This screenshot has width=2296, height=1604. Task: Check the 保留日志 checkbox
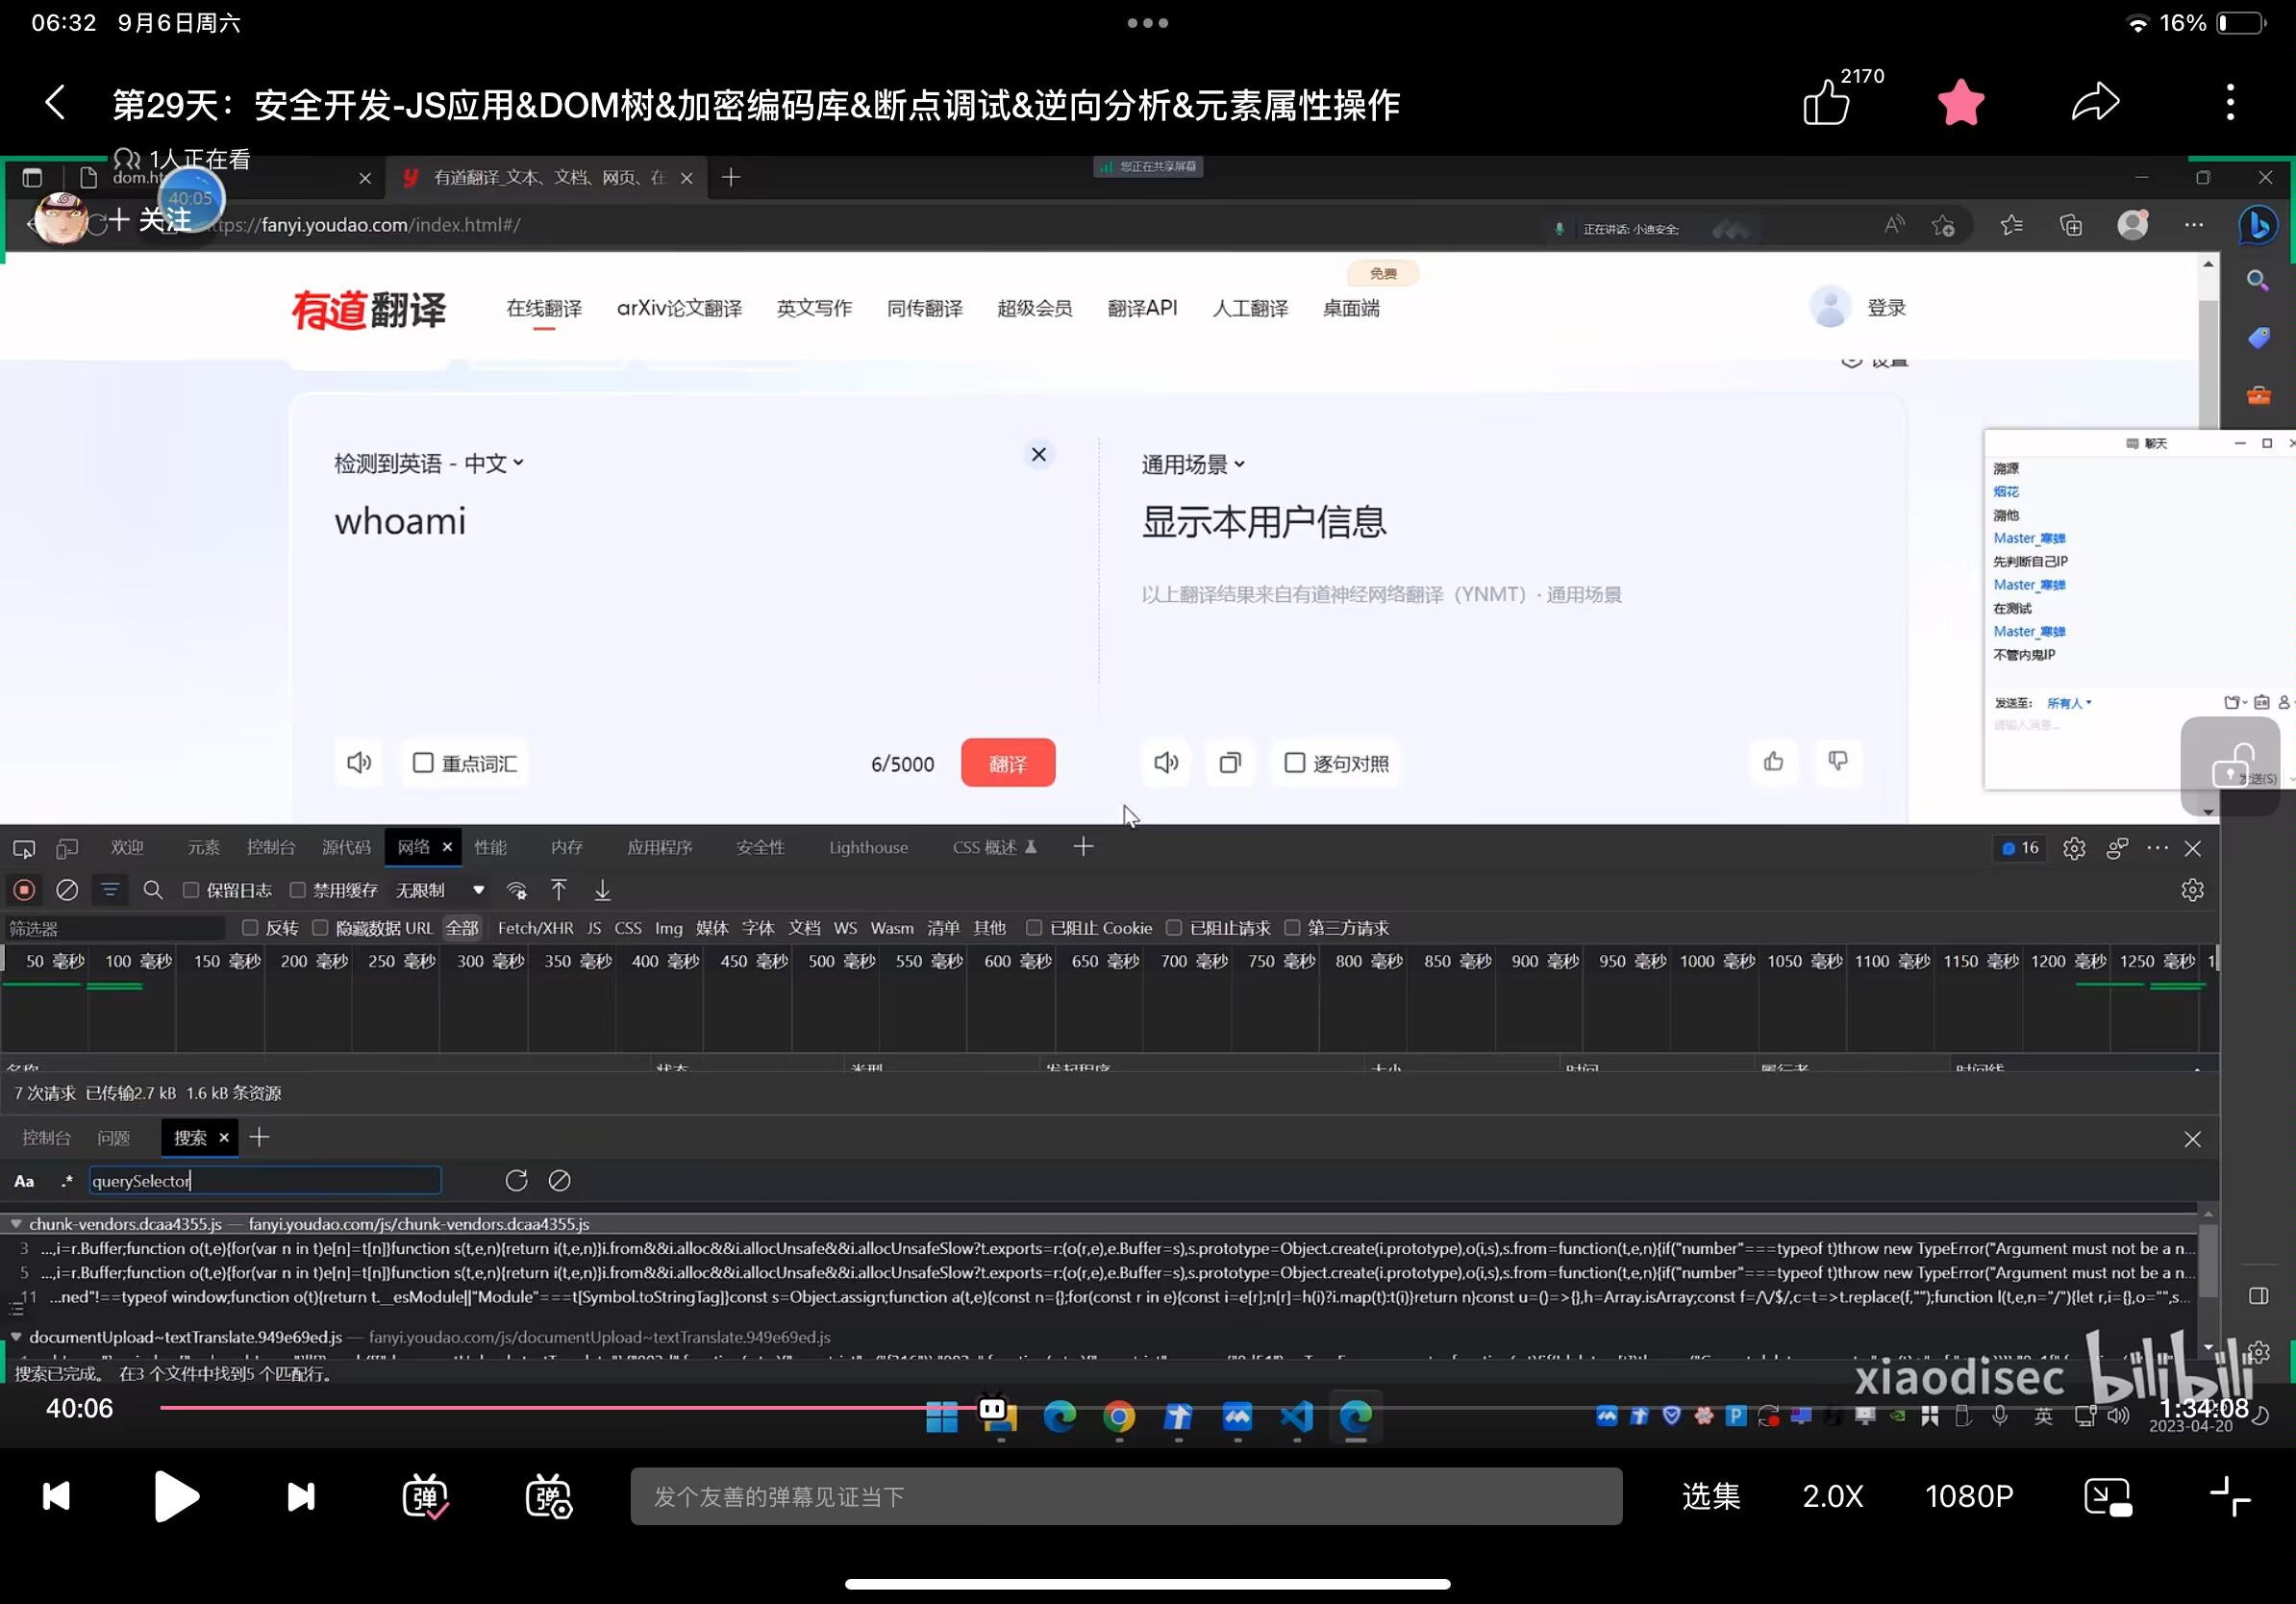pos(191,890)
